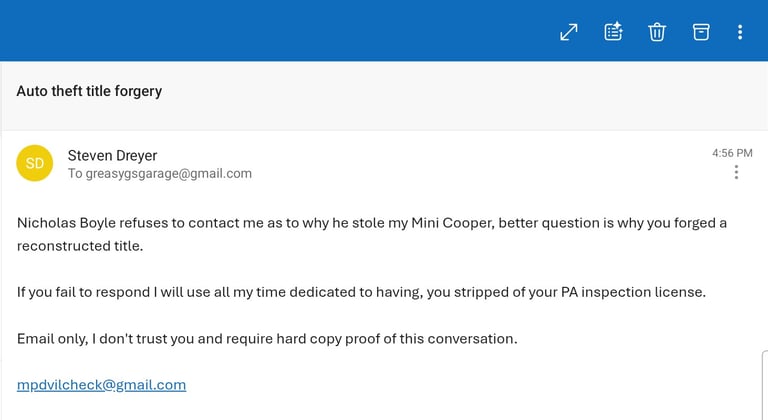Screen dimensions: 768x420
Task: Click the word To before recipient
Action: tap(75, 173)
